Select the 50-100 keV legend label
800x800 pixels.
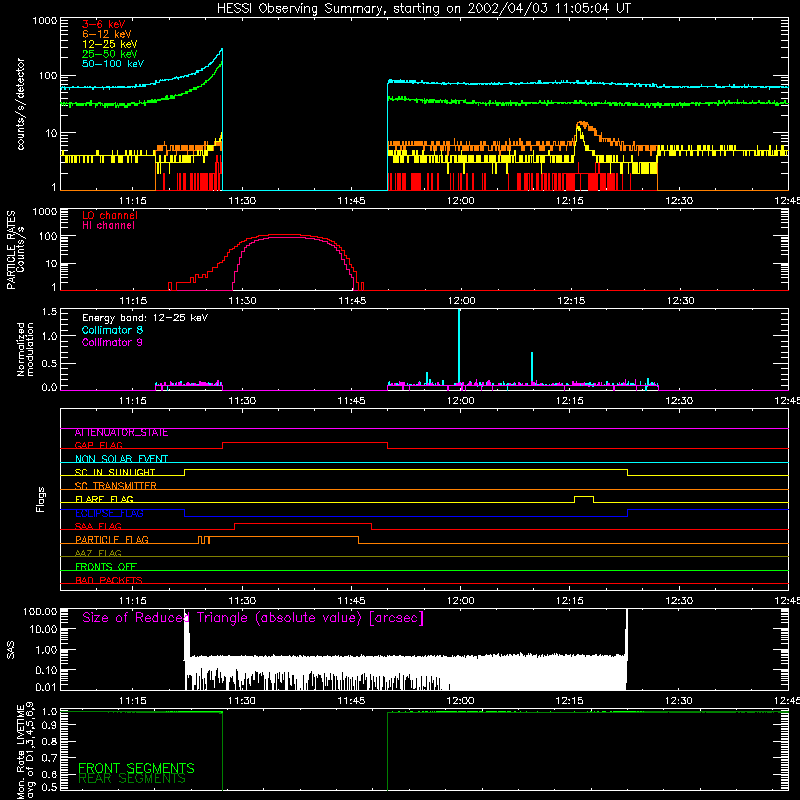pyautogui.click(x=113, y=64)
